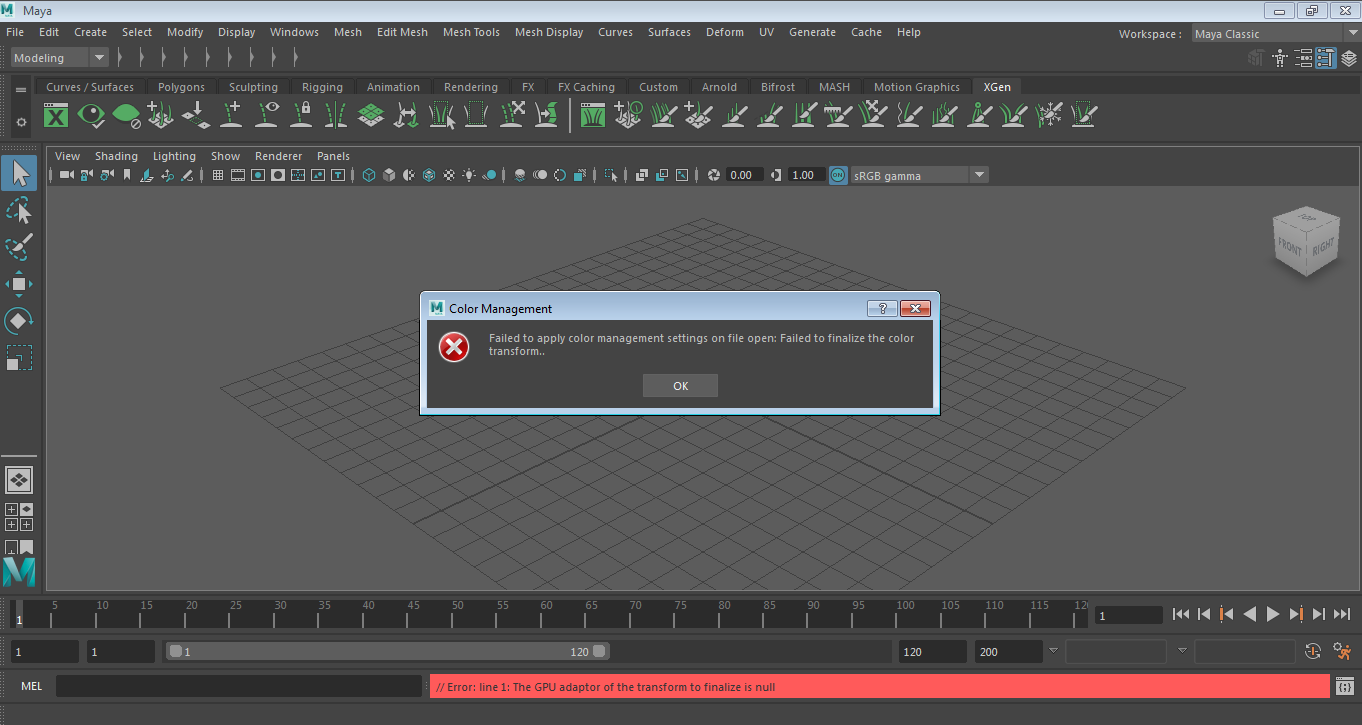This screenshot has width=1362, height=725.
Task: Open the Mesh Tools menu
Action: 471,32
